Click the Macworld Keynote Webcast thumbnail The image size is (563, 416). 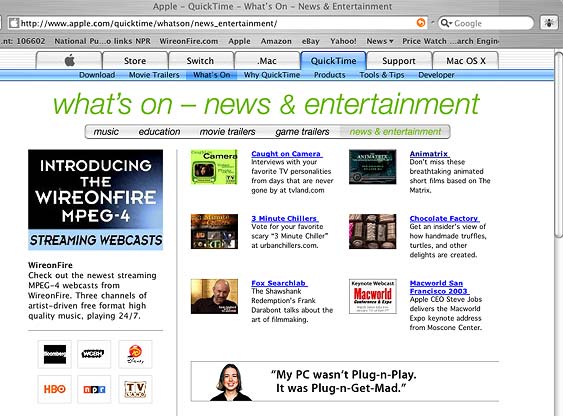coord(373,296)
